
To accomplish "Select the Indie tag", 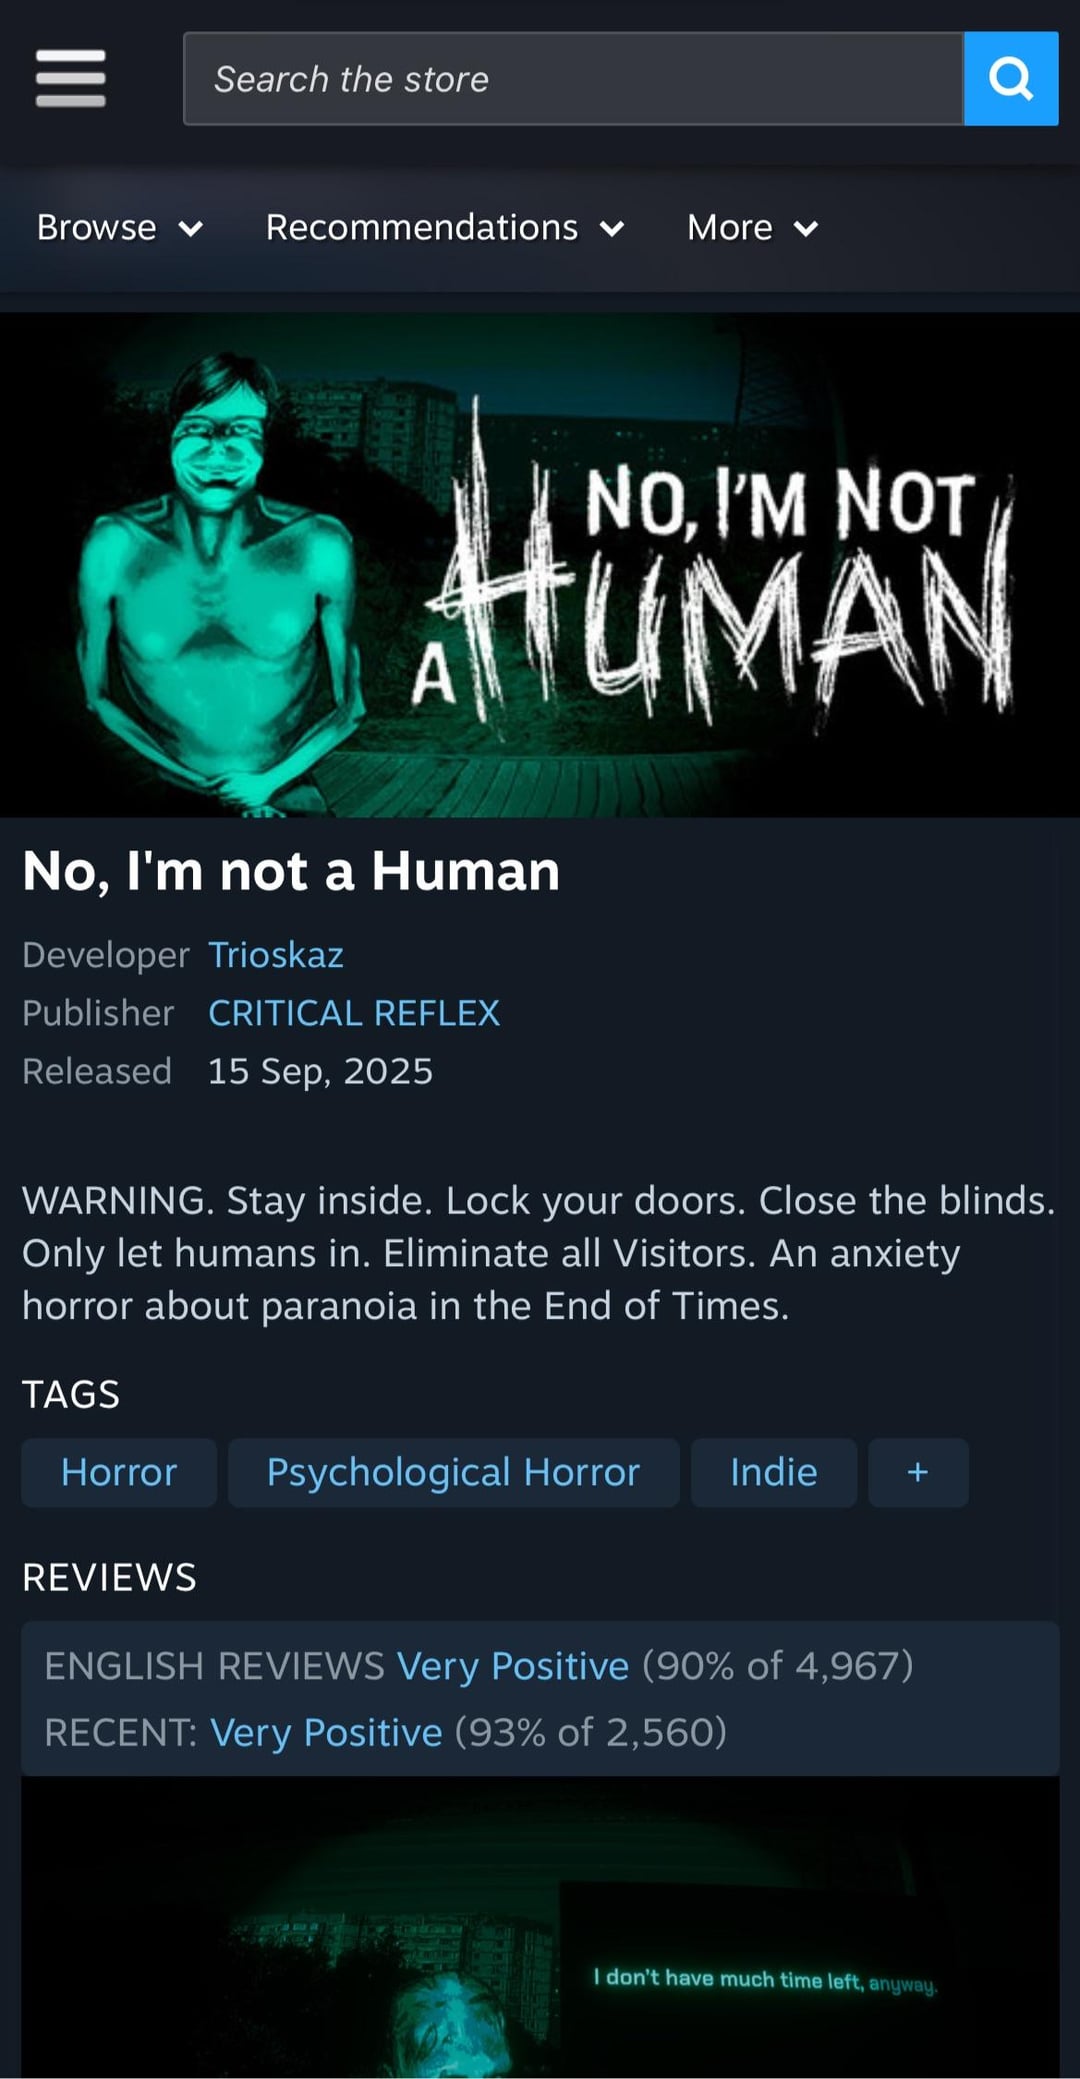I will (x=774, y=1472).
